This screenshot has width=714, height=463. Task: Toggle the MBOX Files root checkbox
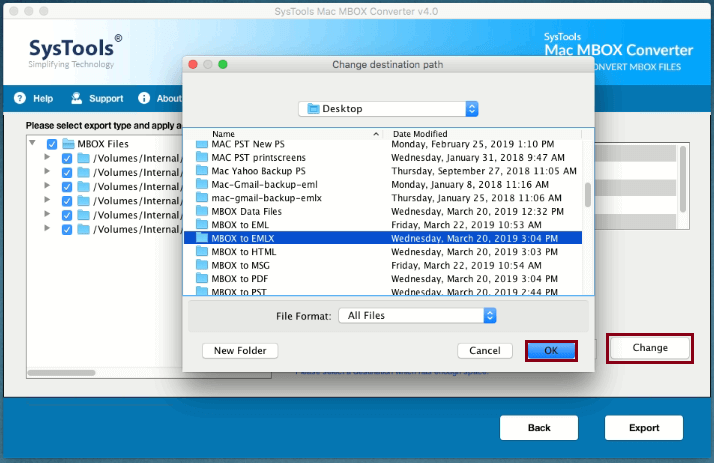click(52, 144)
